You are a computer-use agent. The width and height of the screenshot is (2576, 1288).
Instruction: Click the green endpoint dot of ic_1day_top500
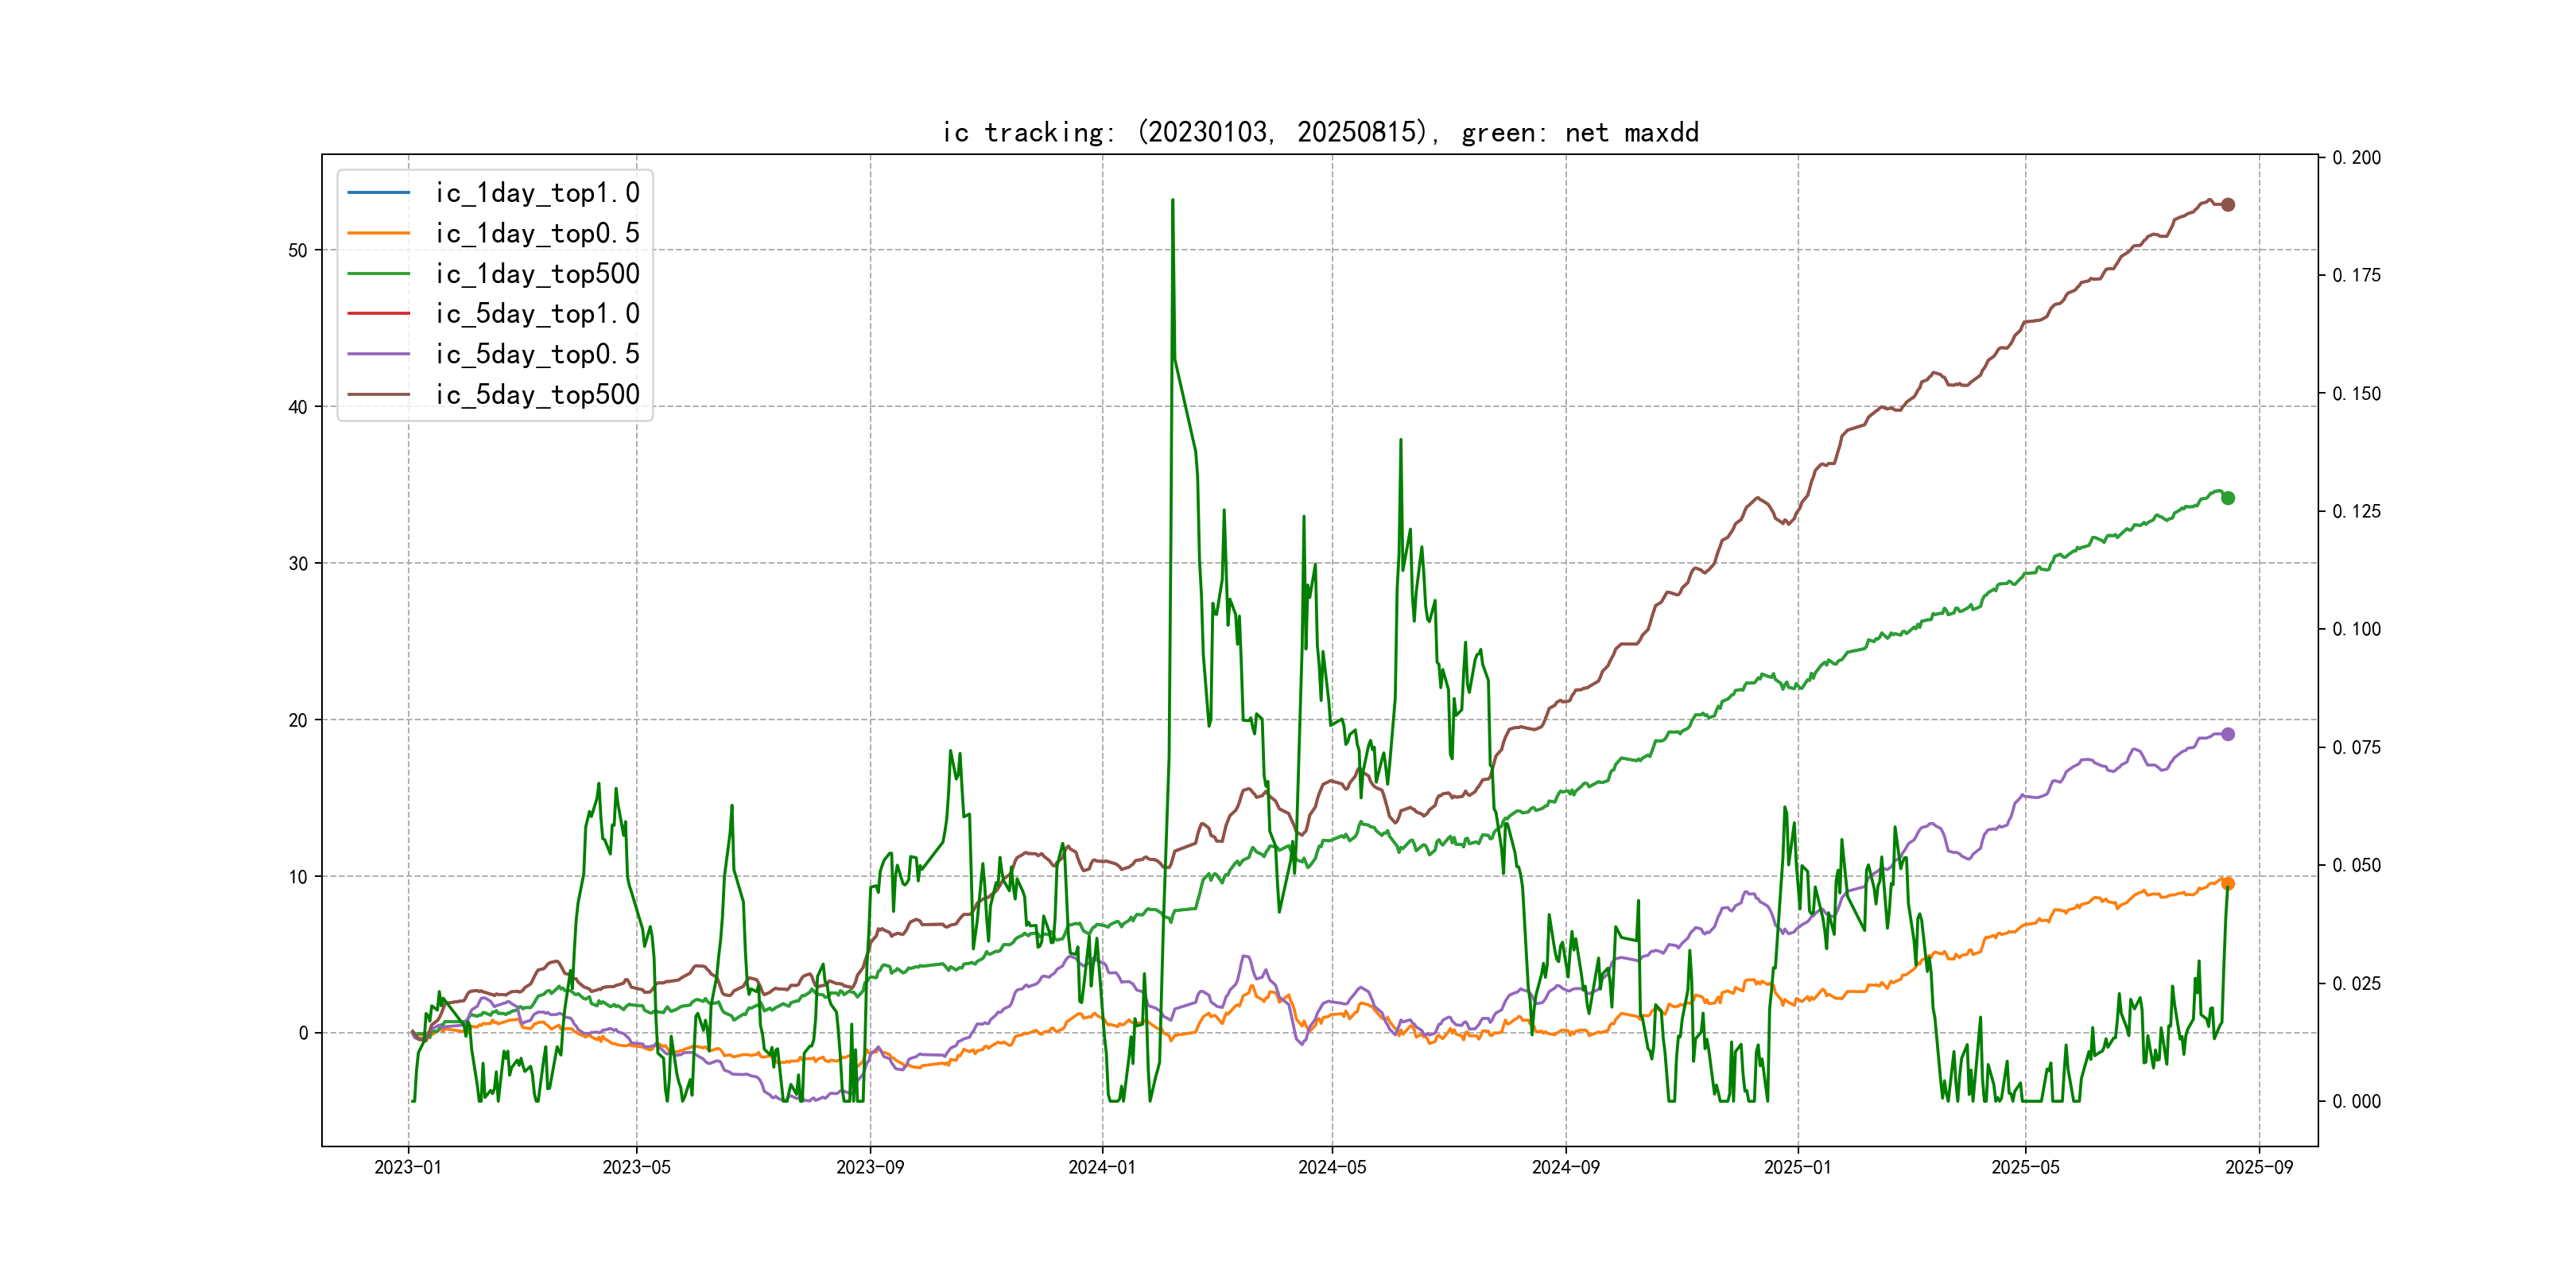2227,498
